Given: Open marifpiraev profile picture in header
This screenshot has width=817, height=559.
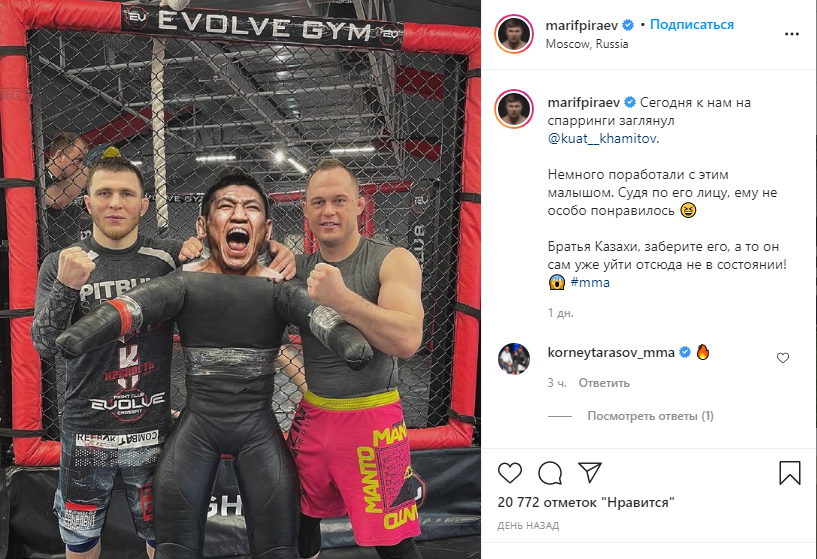Looking at the screenshot, I should point(514,34).
